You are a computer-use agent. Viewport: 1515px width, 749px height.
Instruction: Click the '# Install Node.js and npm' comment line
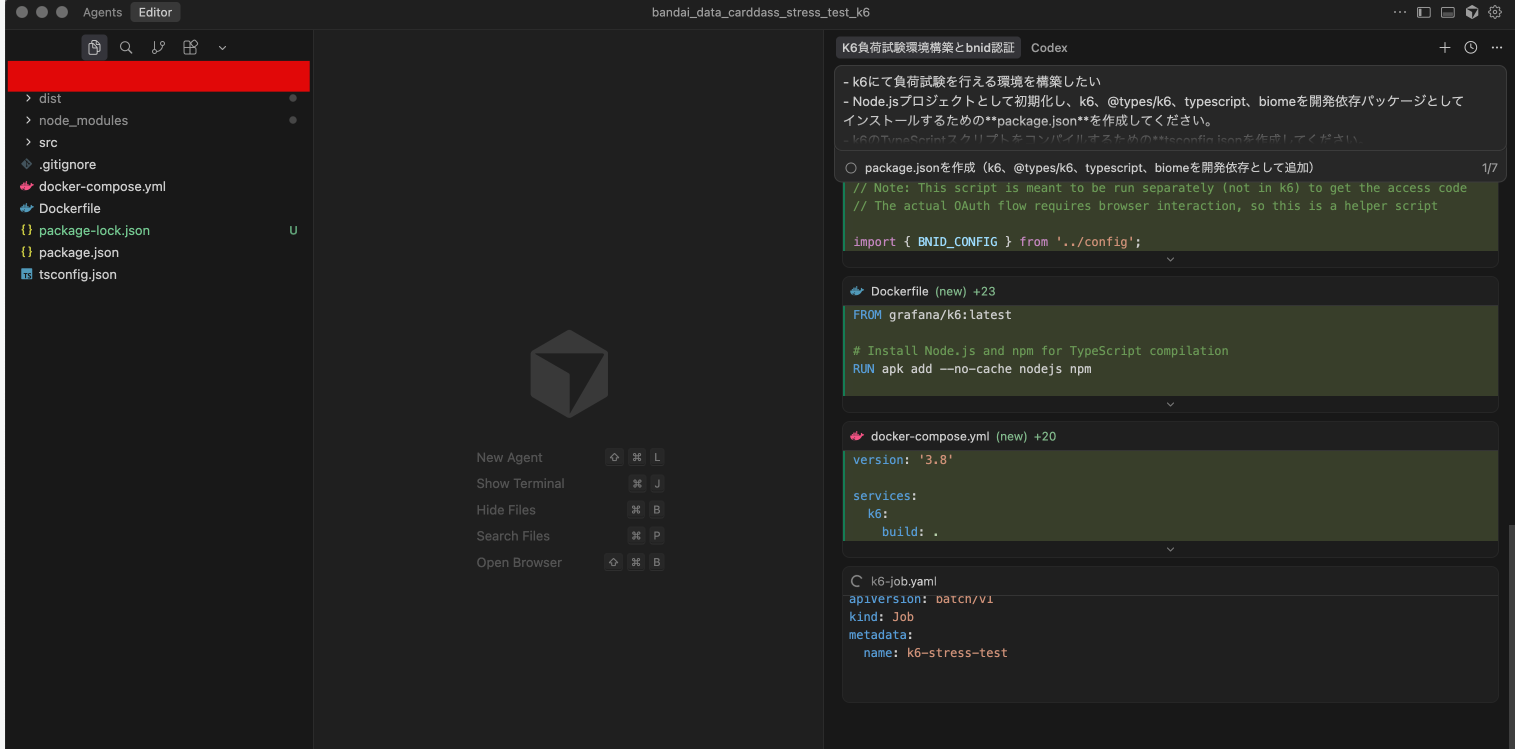tap(1041, 350)
